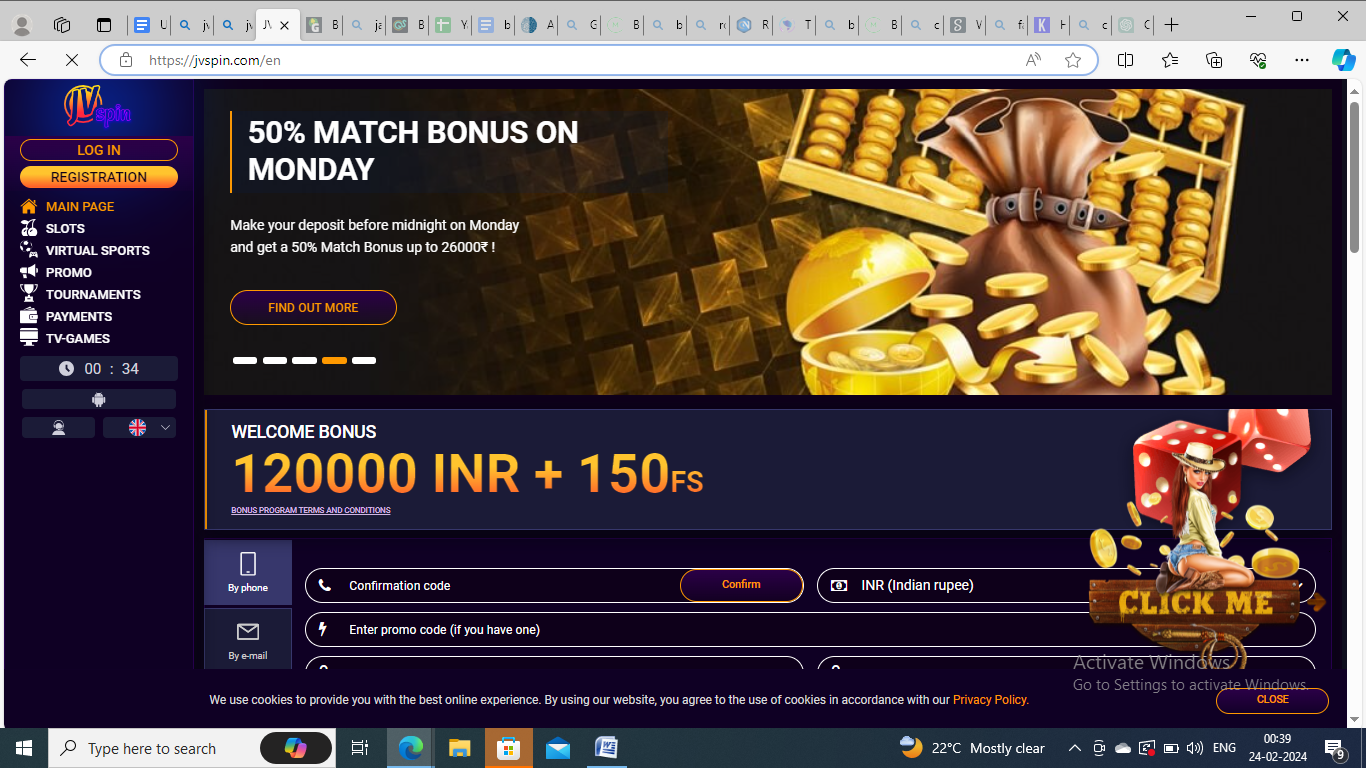Click the promo code input field
The height and width of the screenshot is (768, 1366).
pos(810,630)
